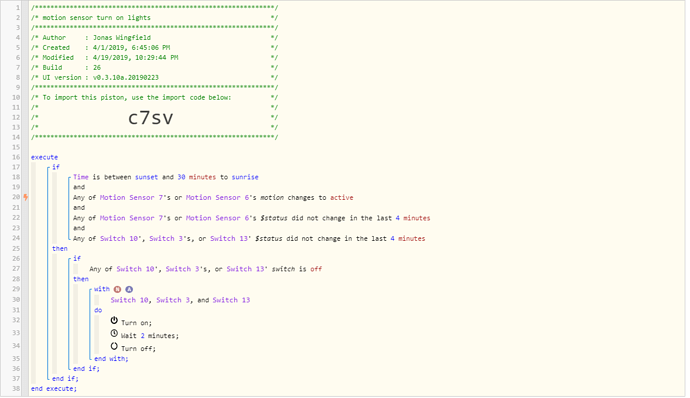690x398 pixels.
Task: Click the execute keyword on line 16
Action: (44, 157)
